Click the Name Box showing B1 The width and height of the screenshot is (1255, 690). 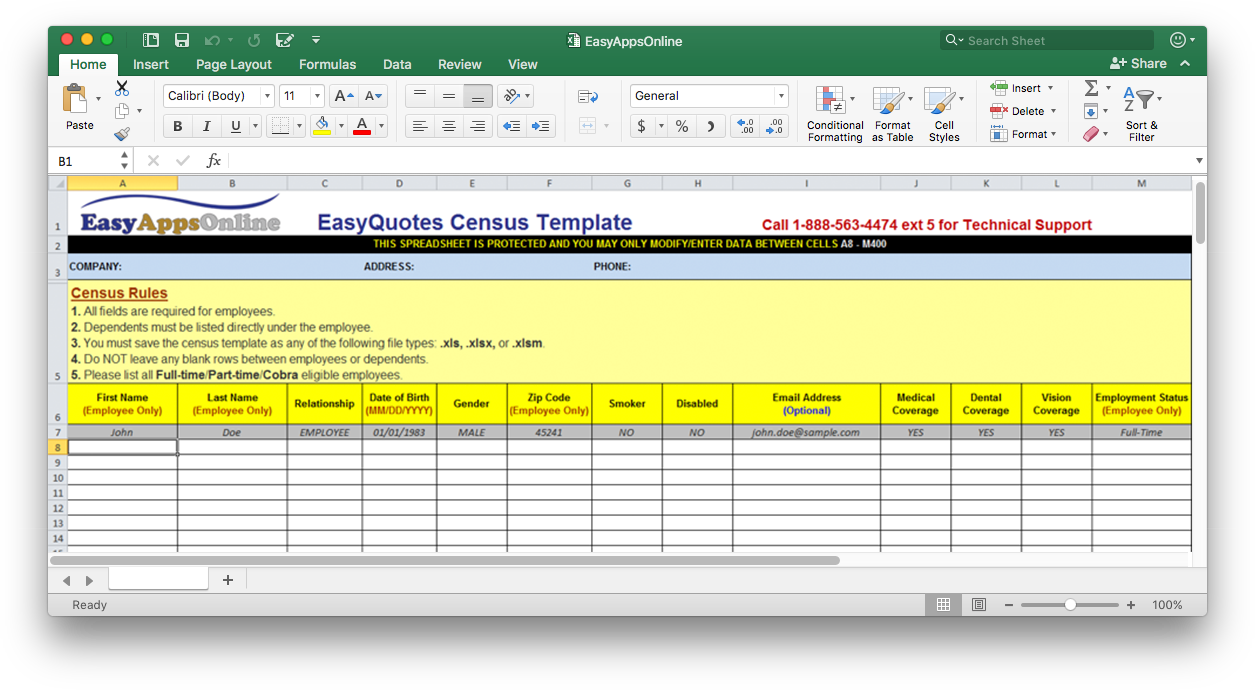[x=85, y=160]
